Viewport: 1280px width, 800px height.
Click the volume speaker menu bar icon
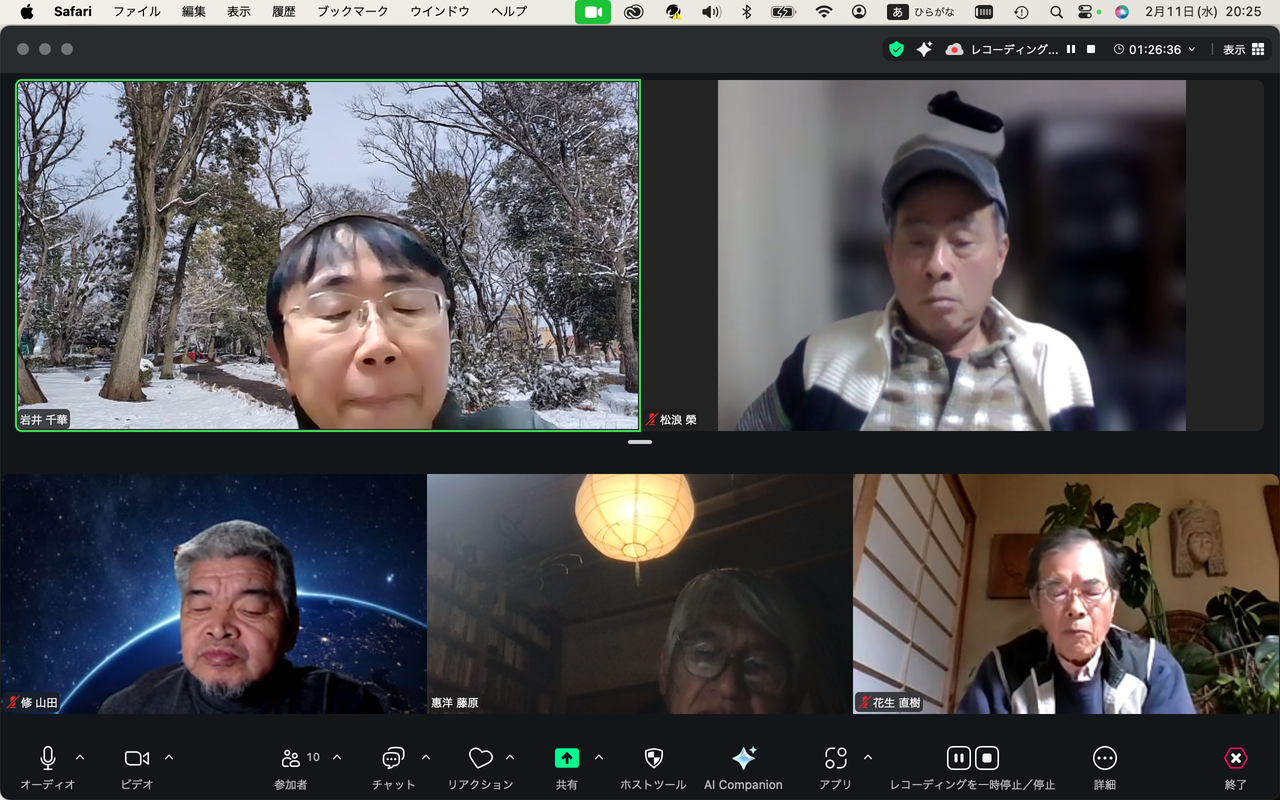tap(711, 12)
